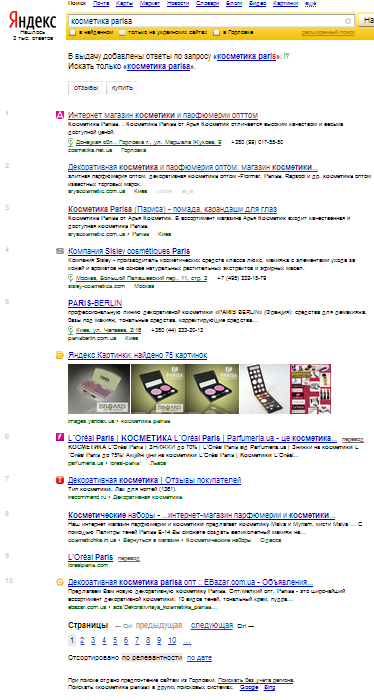Open the Словари service link
This screenshot has height=700, width=374.
(x=208, y=3)
